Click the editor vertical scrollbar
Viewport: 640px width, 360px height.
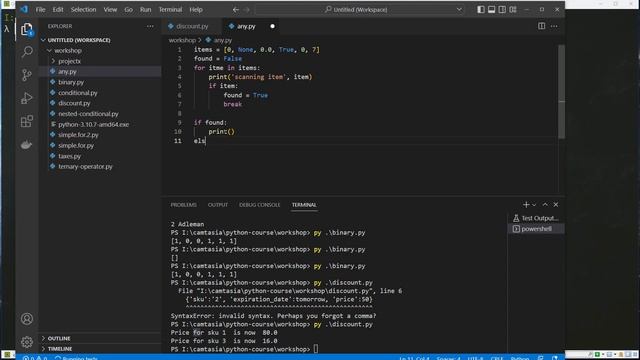tap(562, 91)
